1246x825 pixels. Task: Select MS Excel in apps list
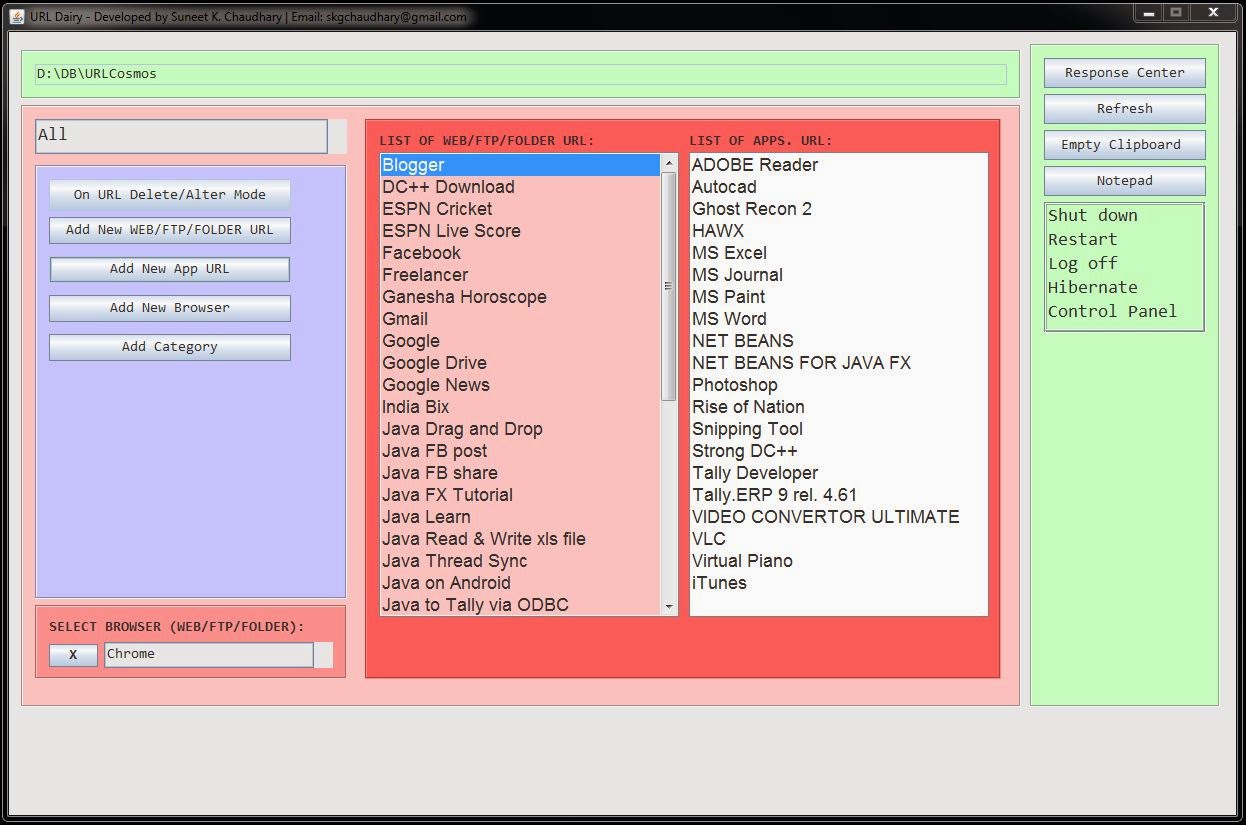tap(838, 253)
